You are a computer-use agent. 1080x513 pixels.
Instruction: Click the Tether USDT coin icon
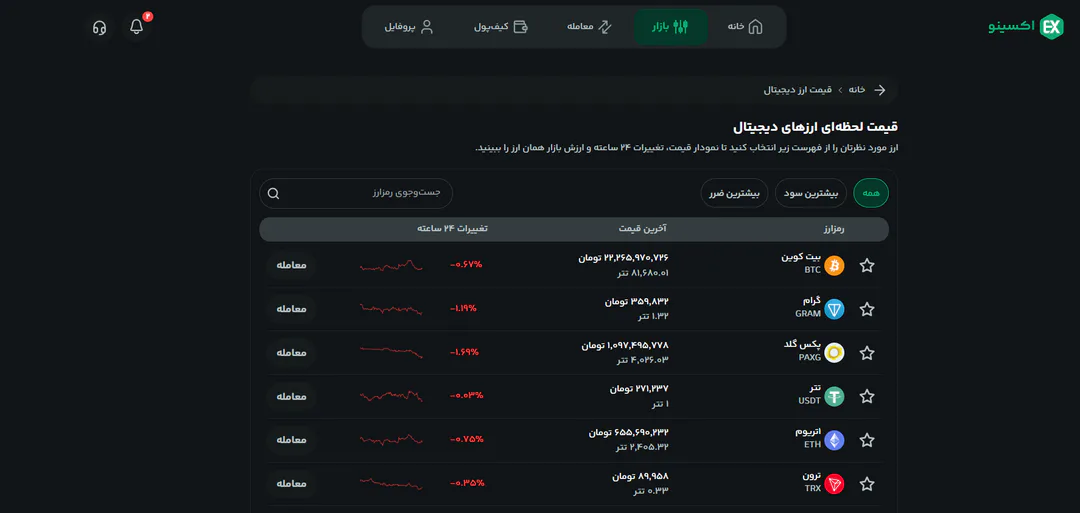coord(834,397)
